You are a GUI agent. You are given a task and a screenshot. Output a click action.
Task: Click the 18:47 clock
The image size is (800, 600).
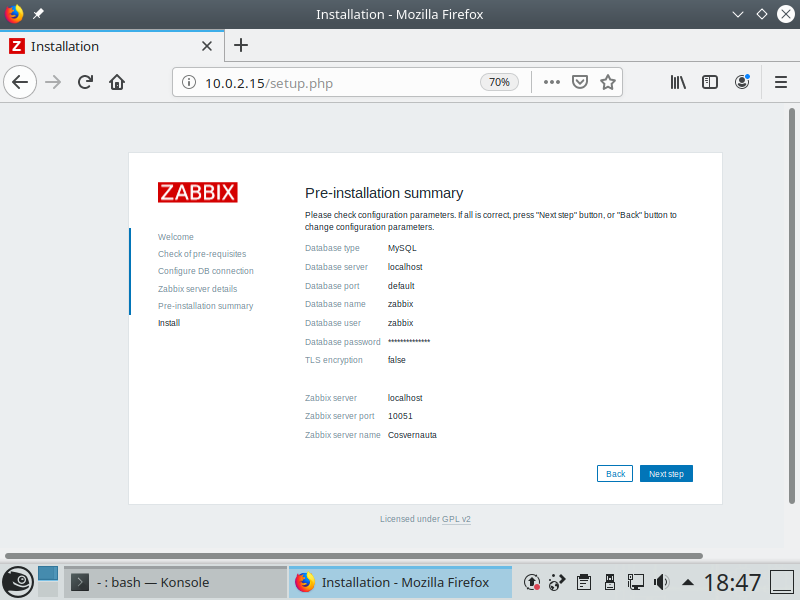[x=733, y=582]
